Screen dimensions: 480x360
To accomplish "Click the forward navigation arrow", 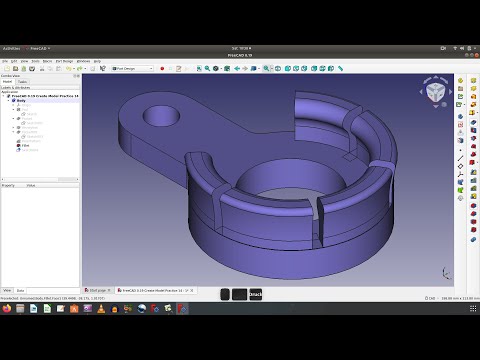I will [x=245, y=68].
